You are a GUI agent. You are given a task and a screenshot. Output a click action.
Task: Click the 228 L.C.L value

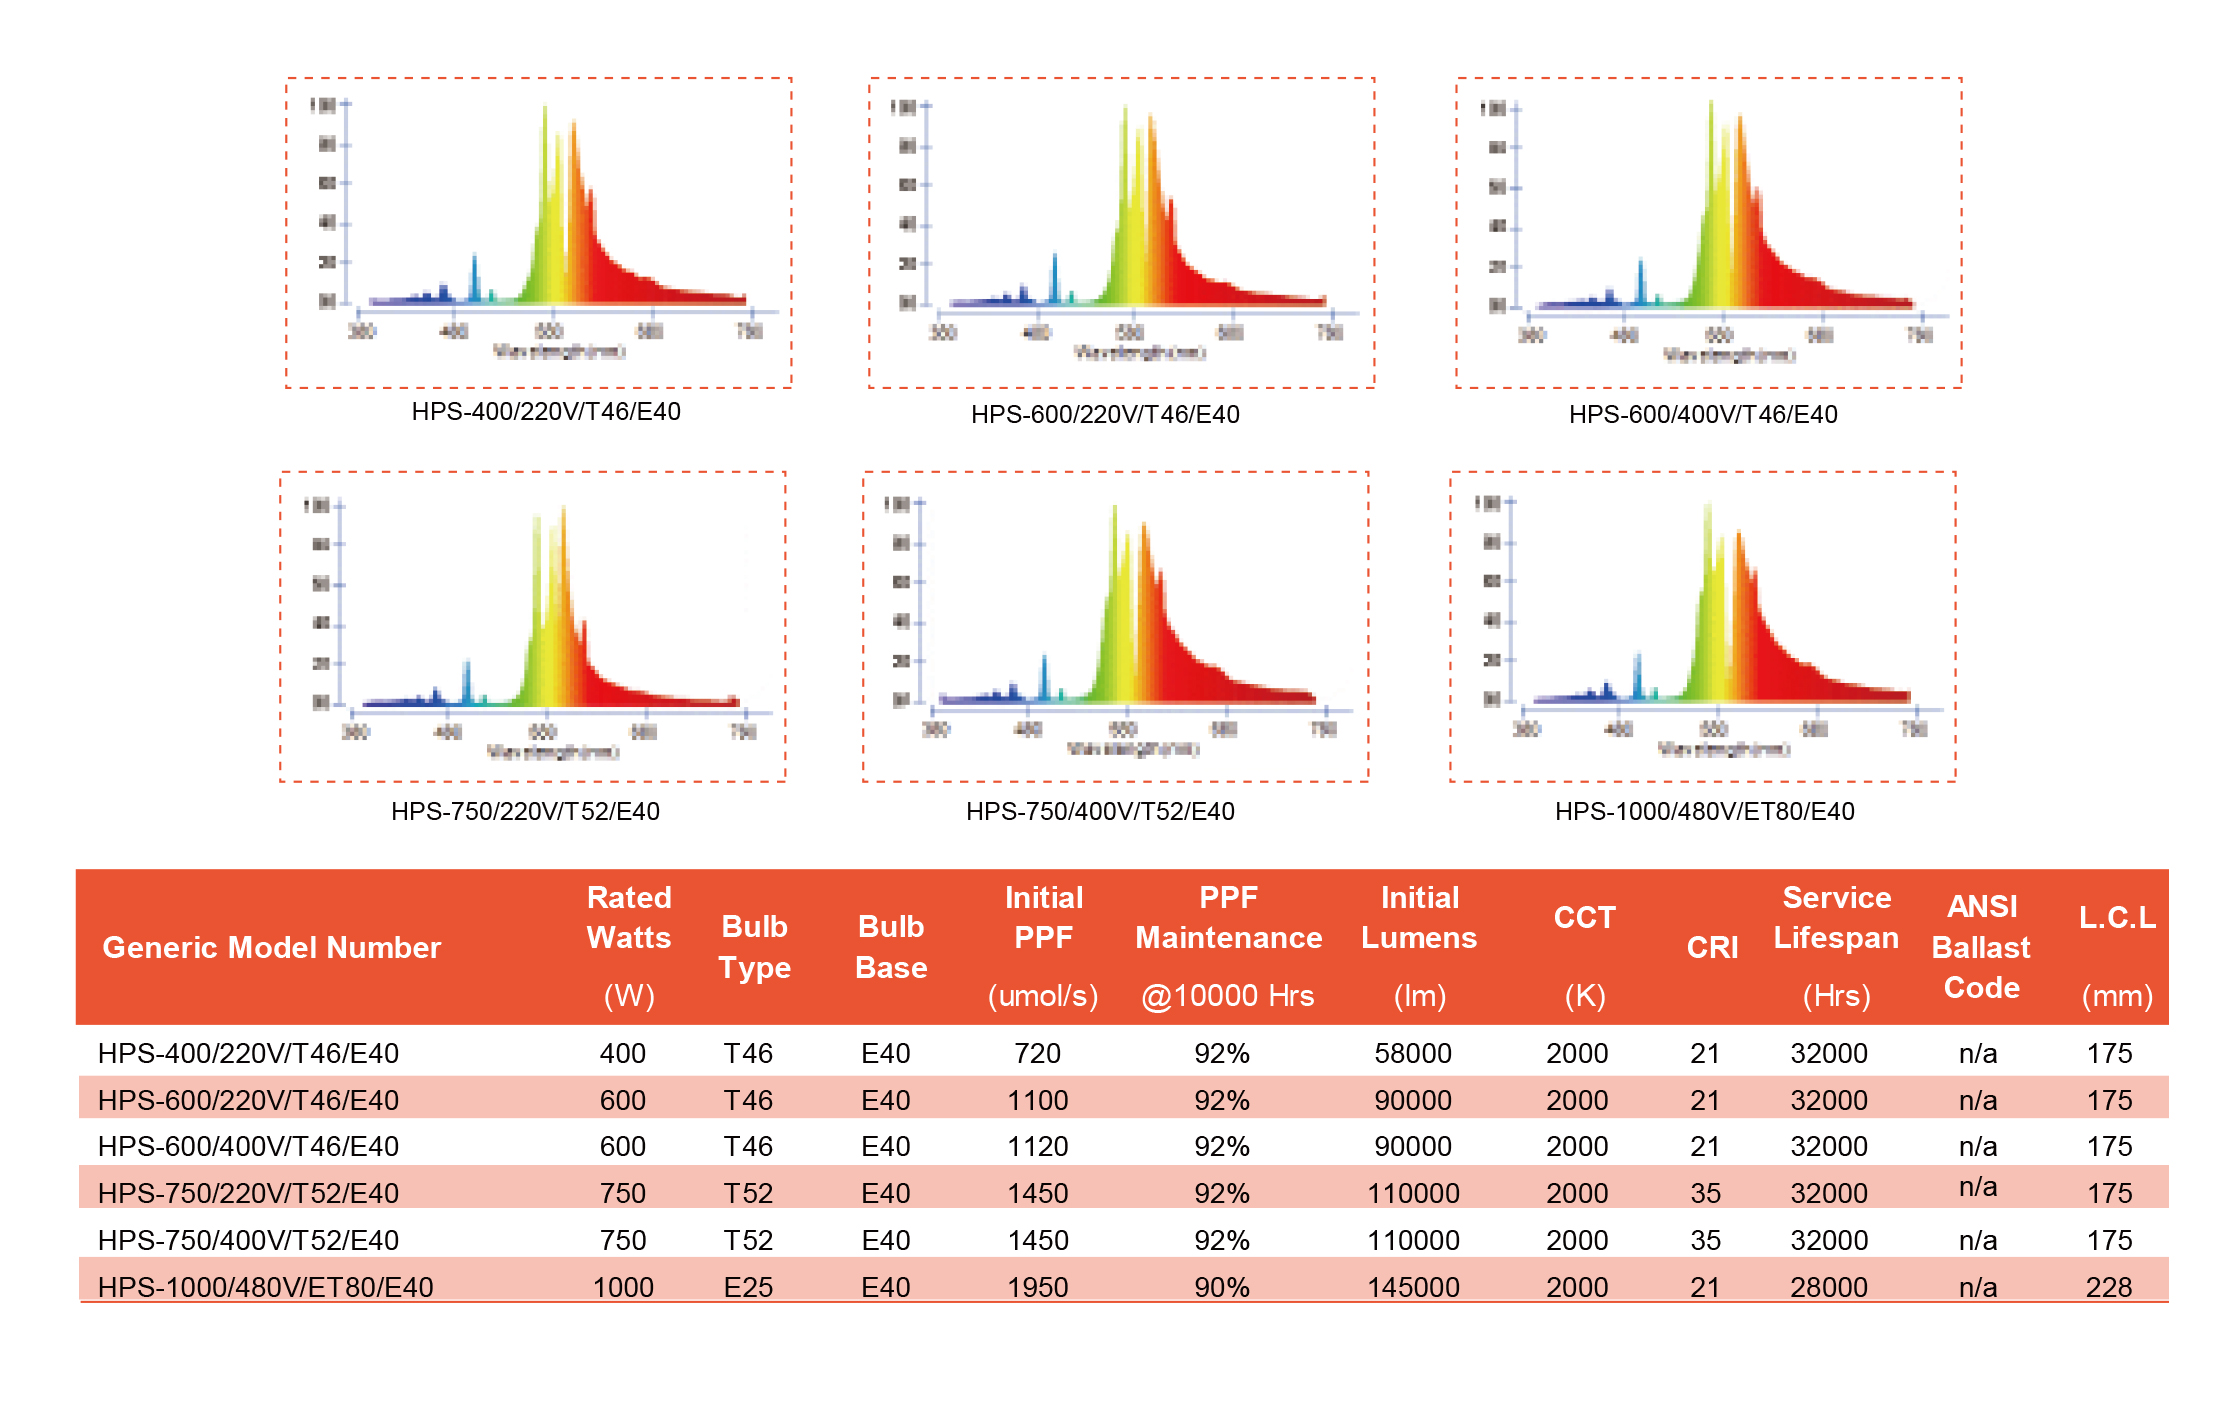click(x=2108, y=1287)
